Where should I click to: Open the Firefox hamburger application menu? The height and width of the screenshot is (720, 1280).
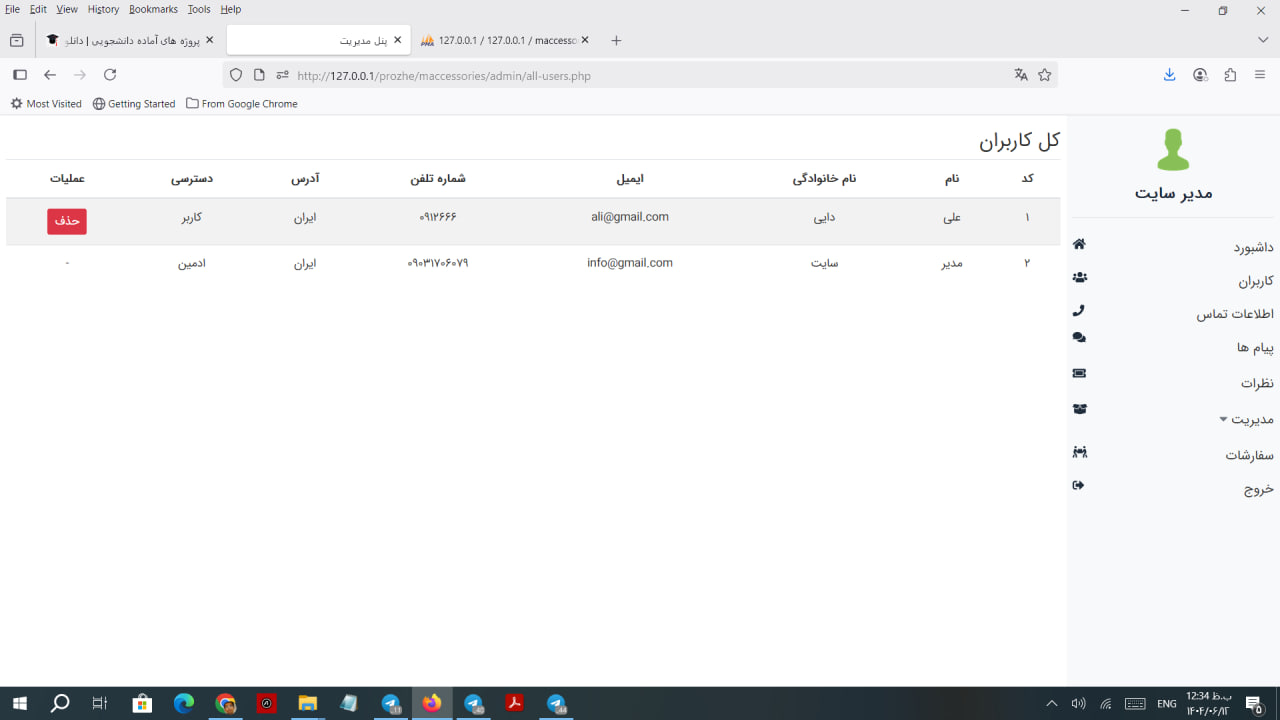(x=1260, y=75)
